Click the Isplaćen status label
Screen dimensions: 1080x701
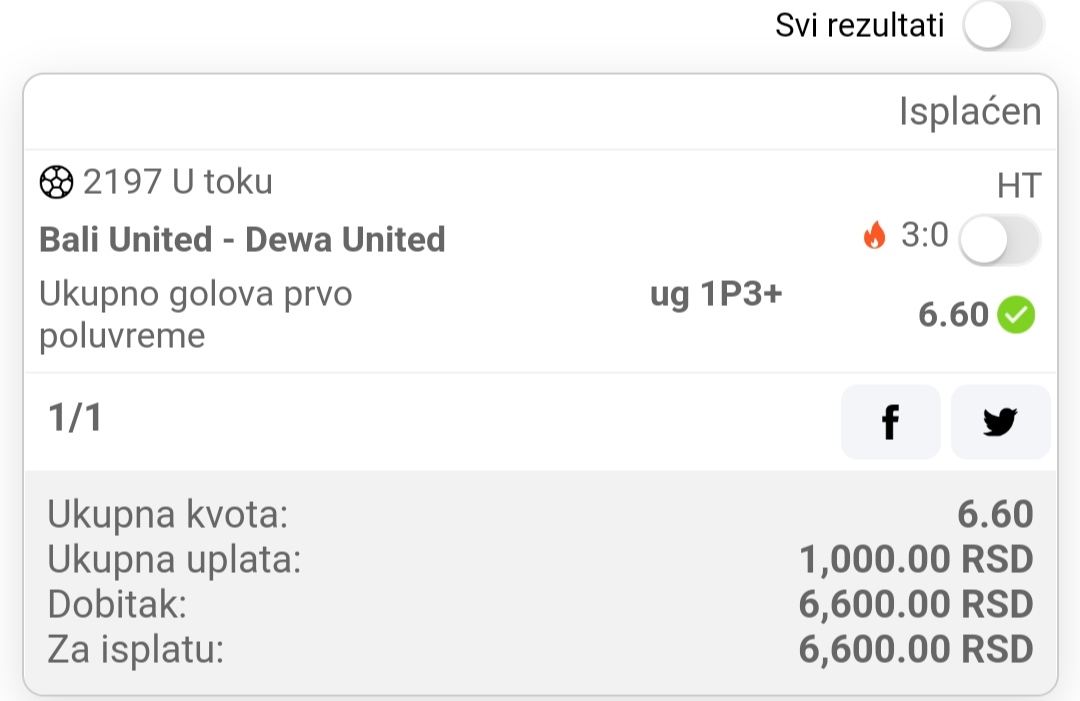point(970,111)
